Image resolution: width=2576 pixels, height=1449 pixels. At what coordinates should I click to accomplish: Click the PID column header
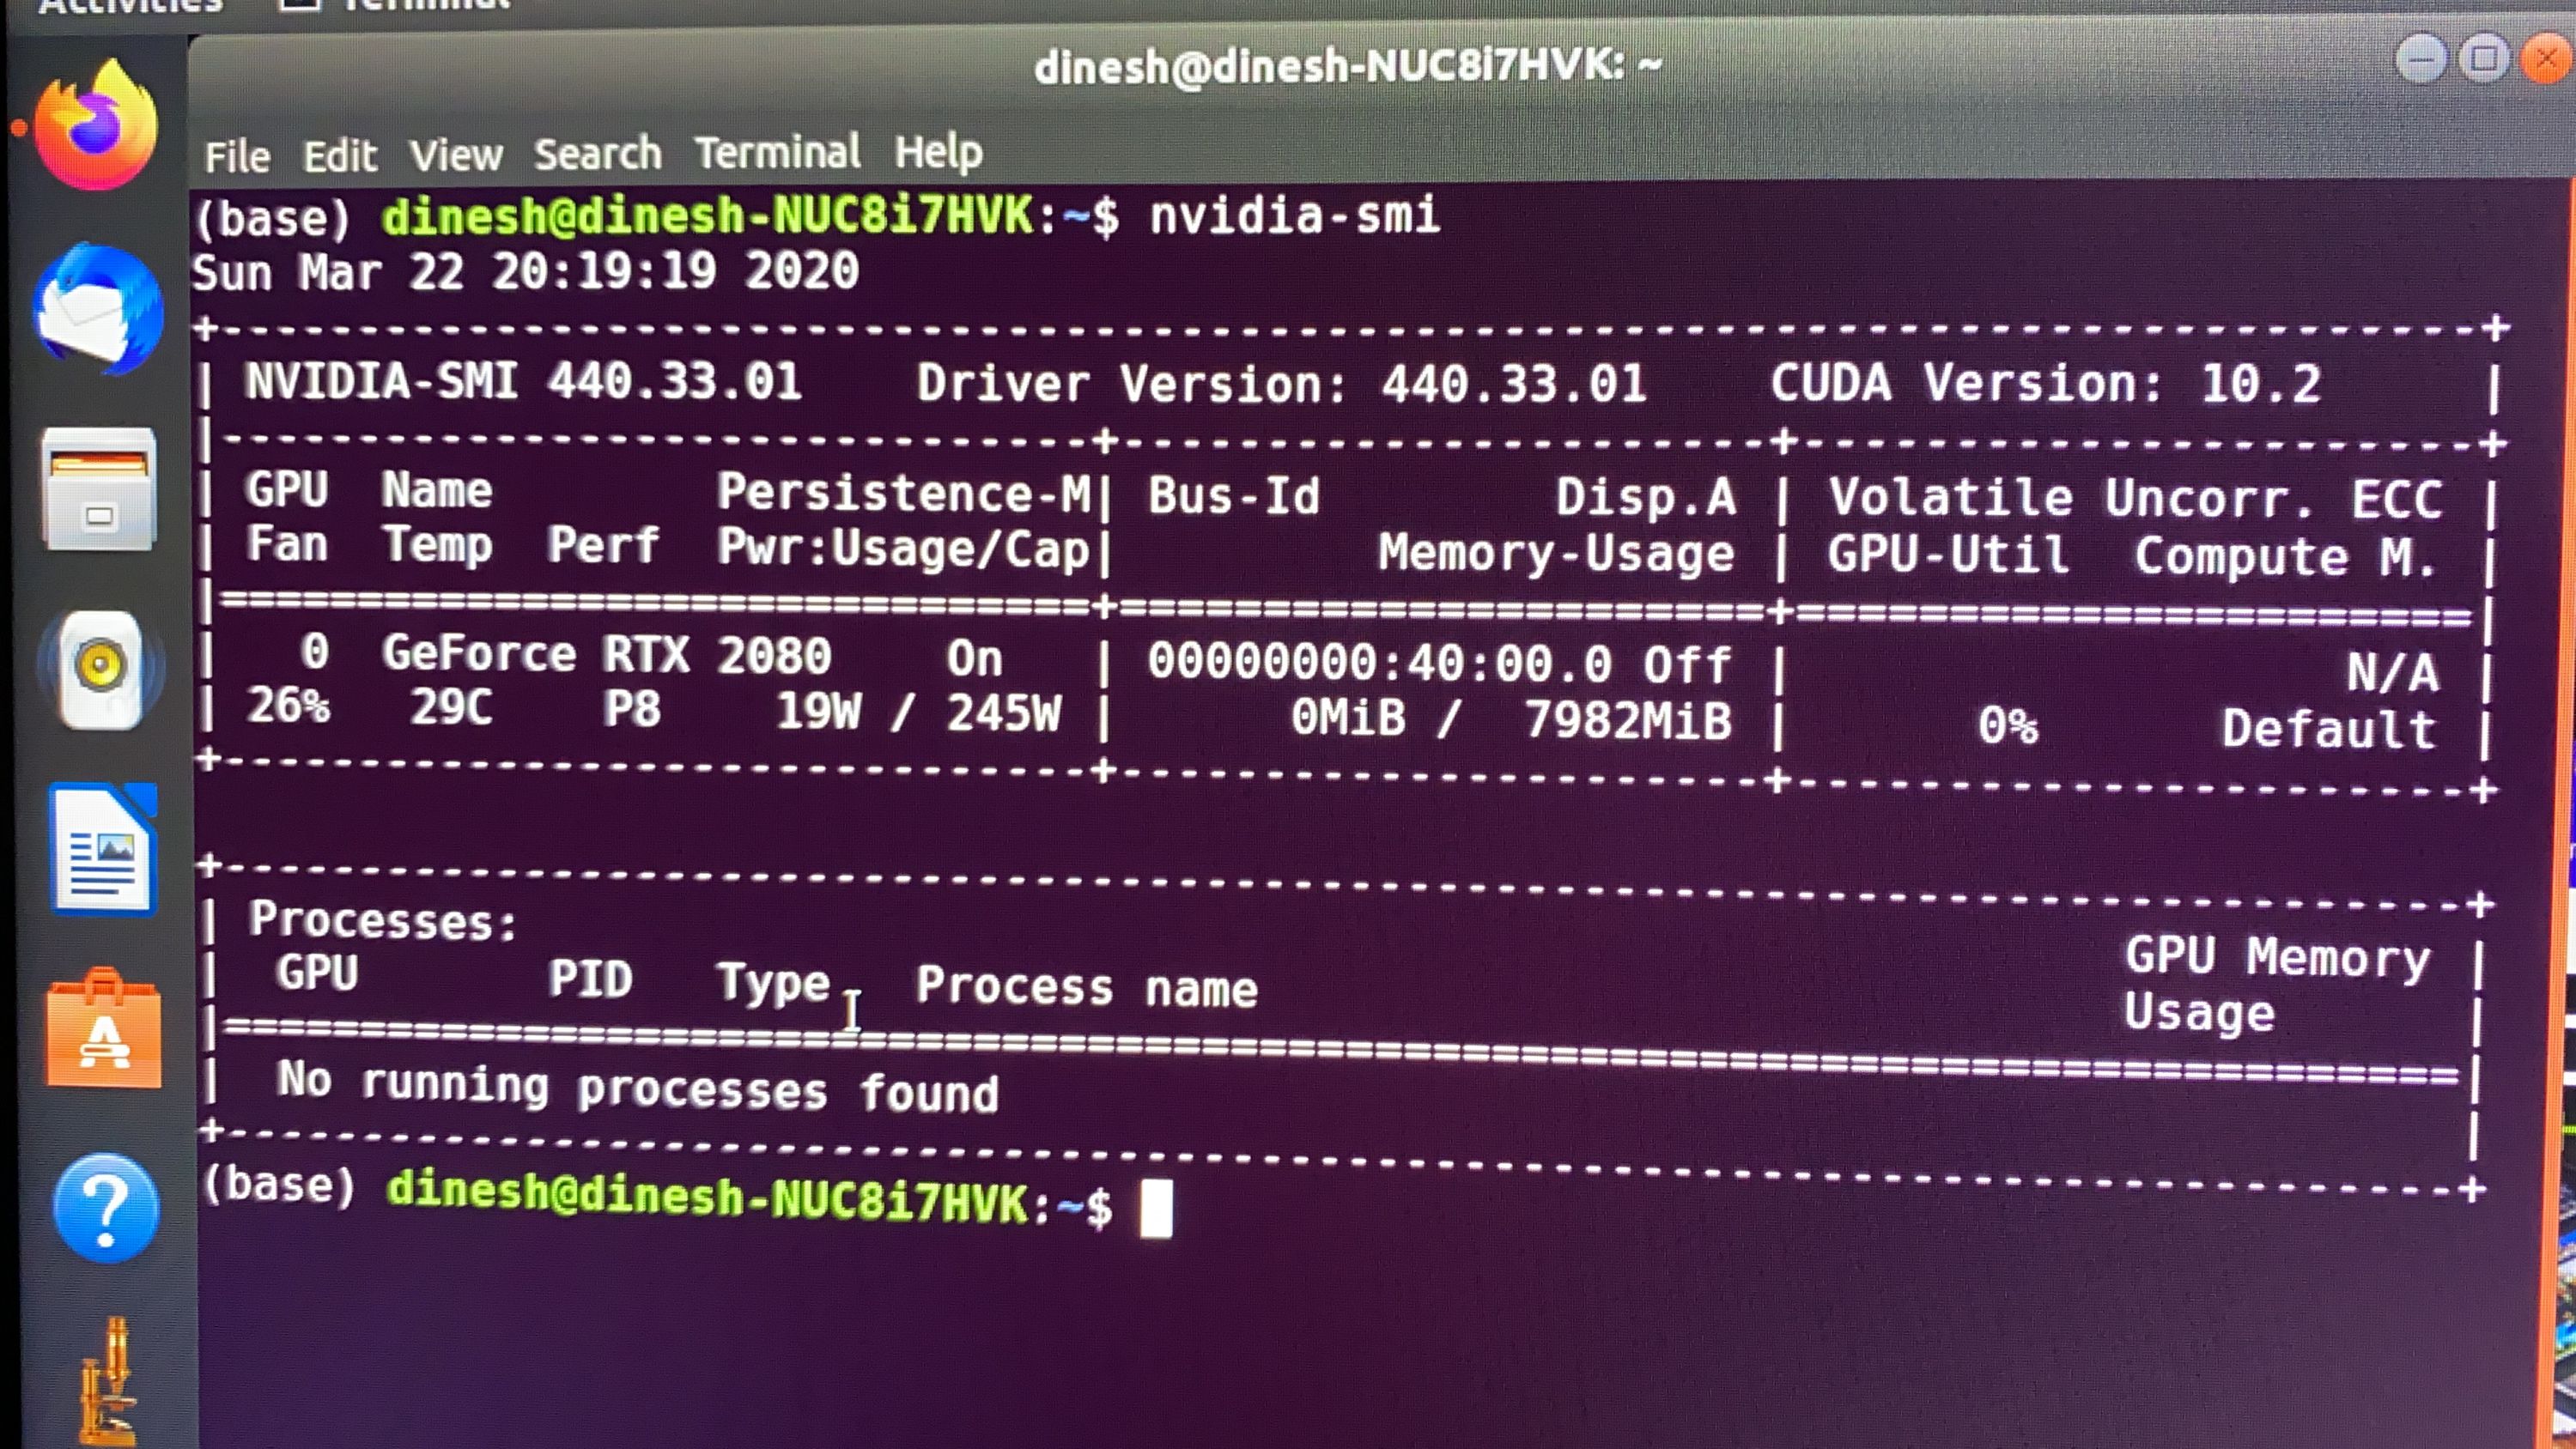point(590,978)
